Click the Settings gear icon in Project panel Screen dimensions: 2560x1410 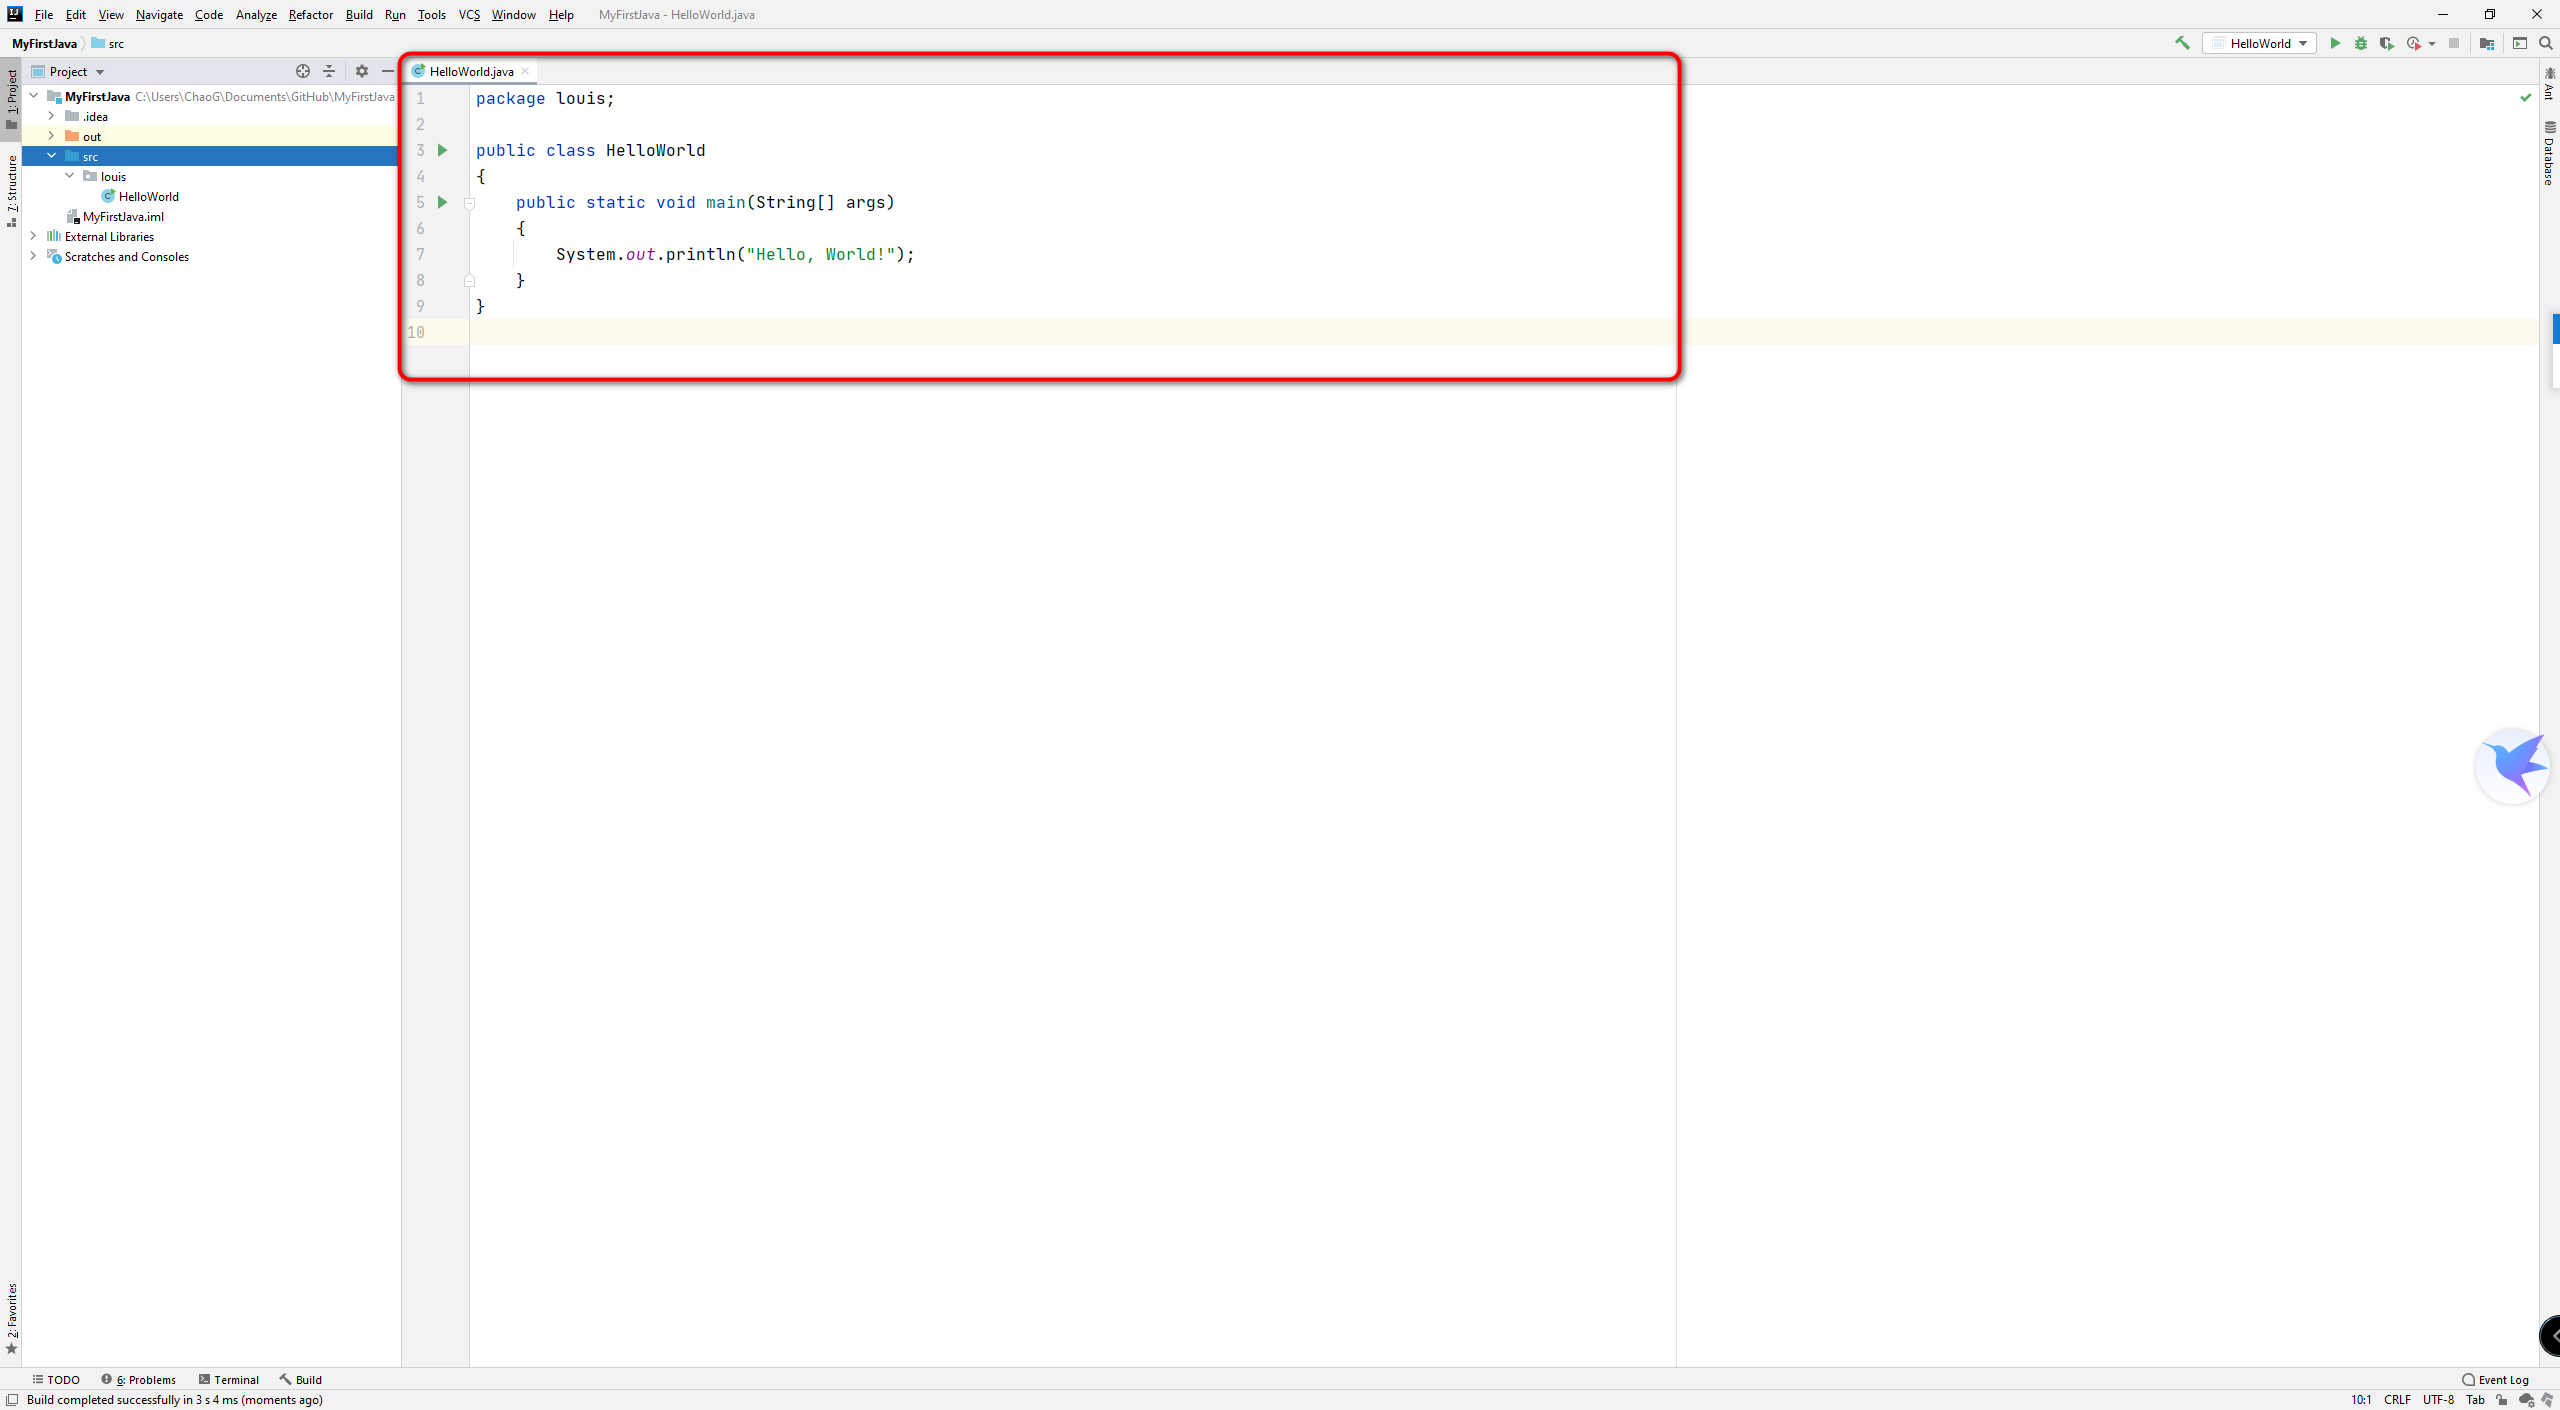click(x=361, y=69)
